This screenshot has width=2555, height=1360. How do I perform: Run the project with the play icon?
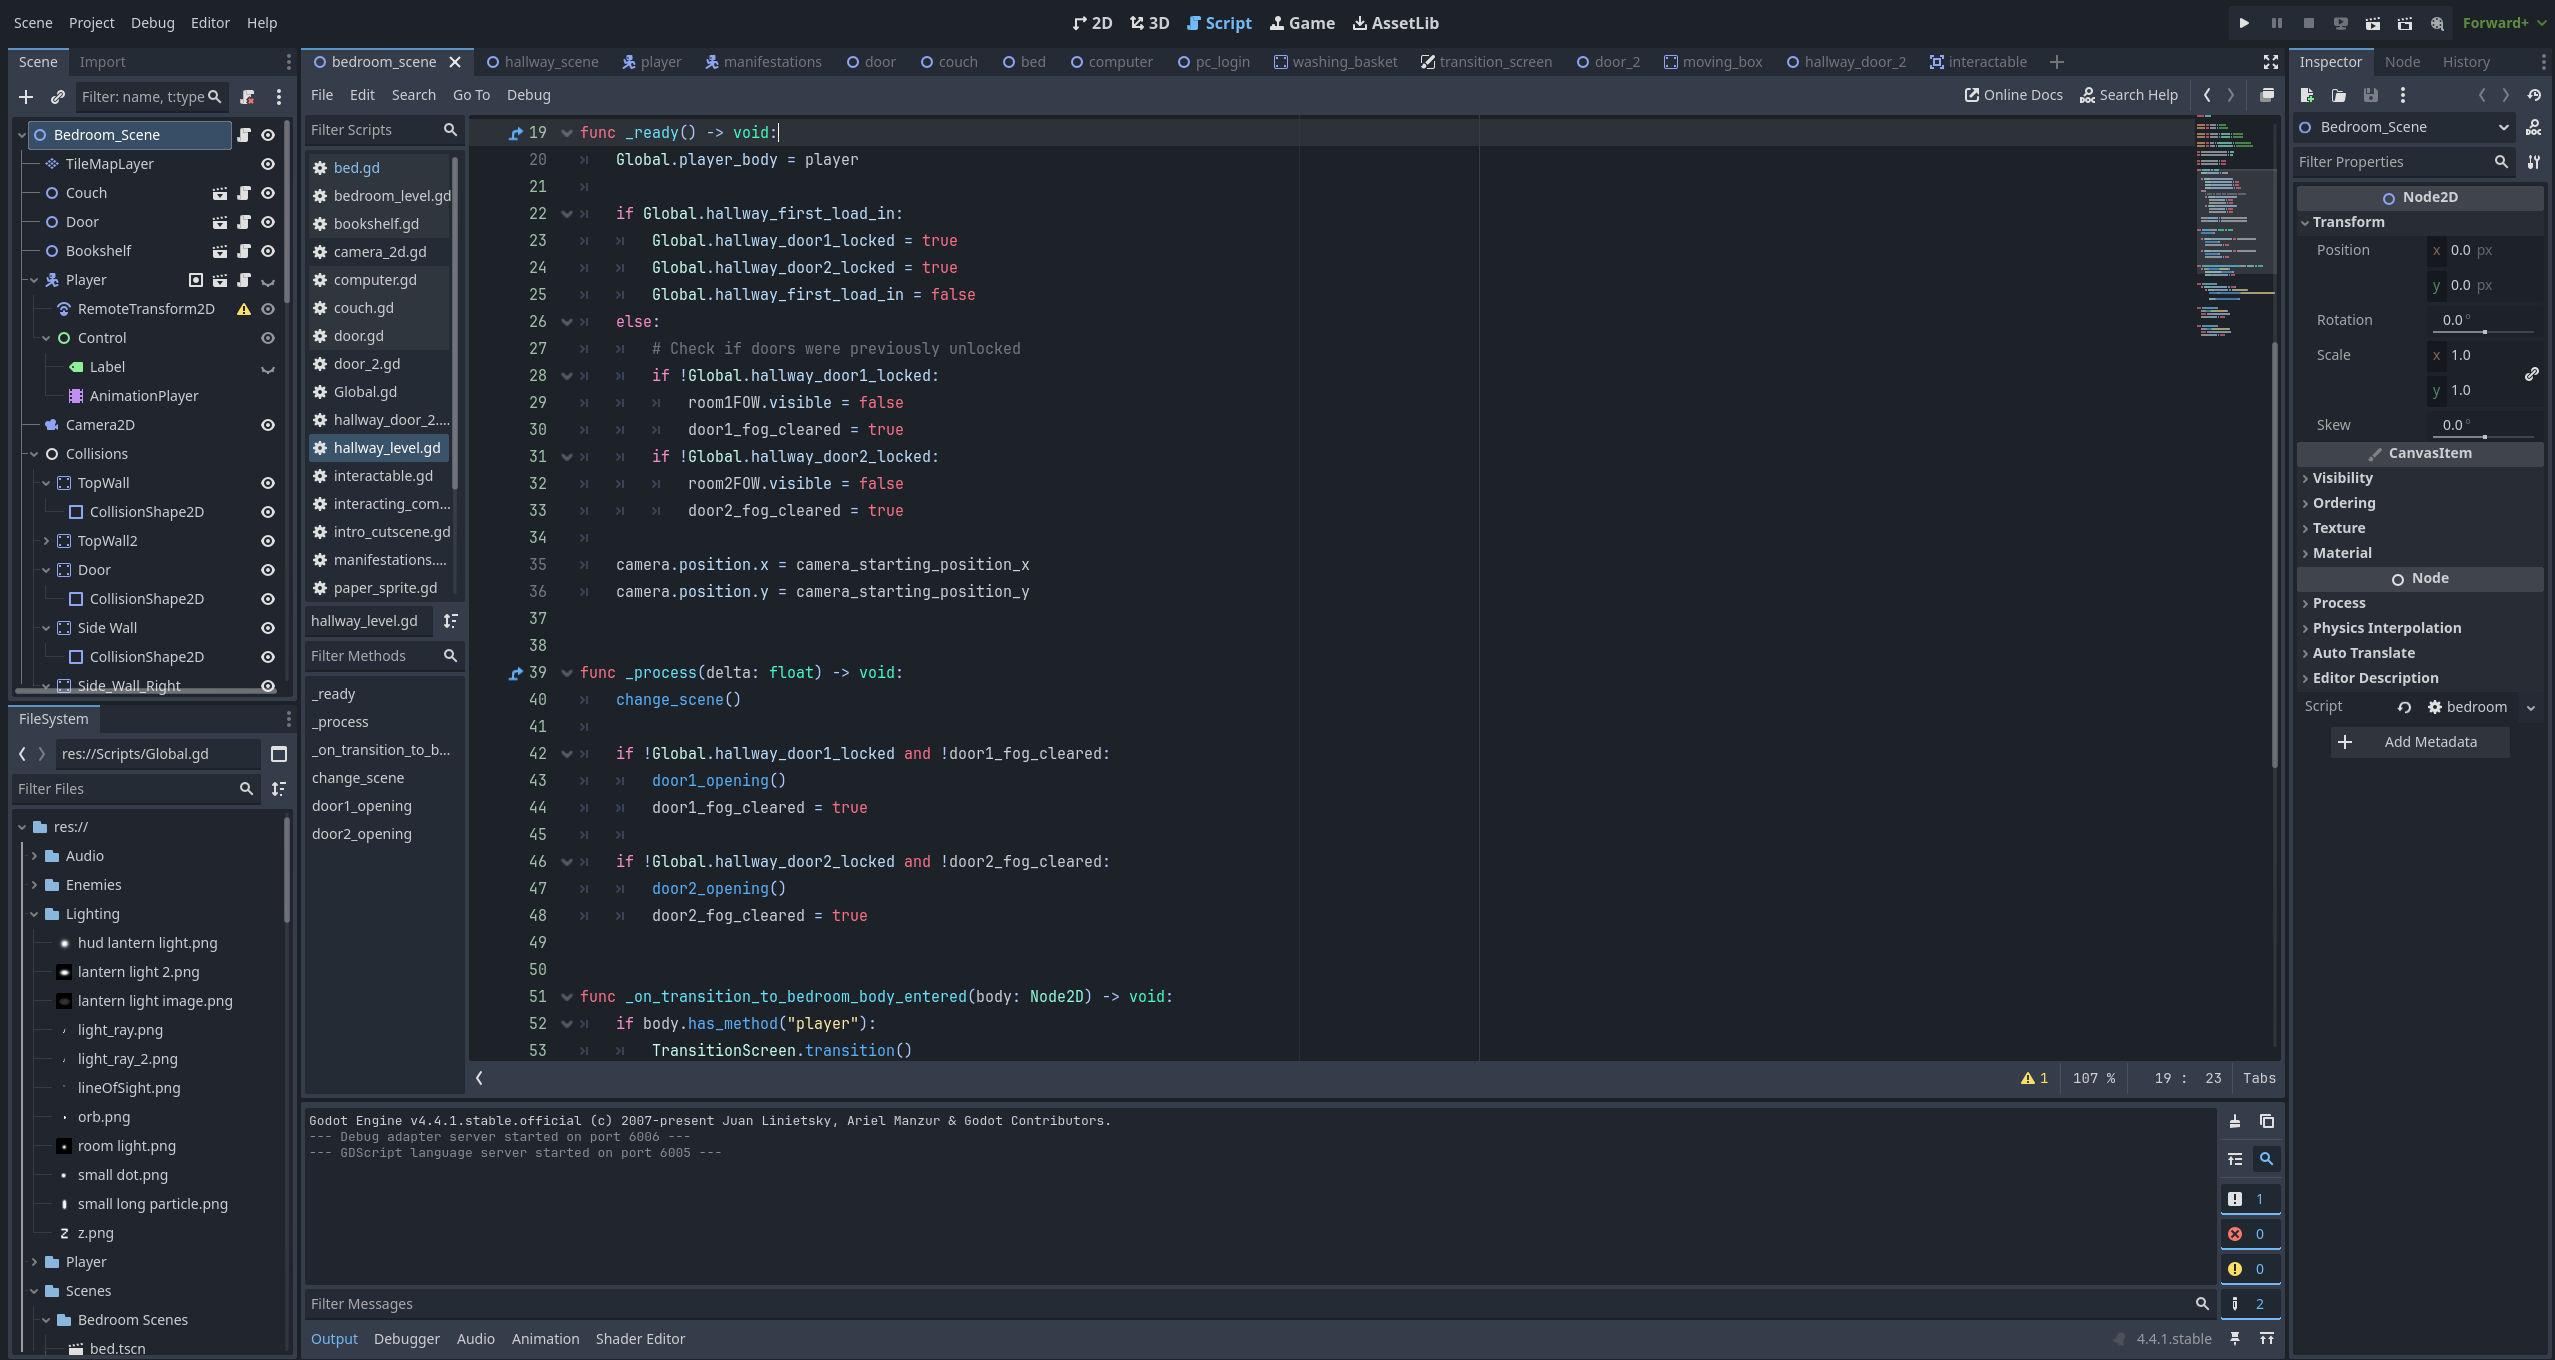click(2244, 23)
